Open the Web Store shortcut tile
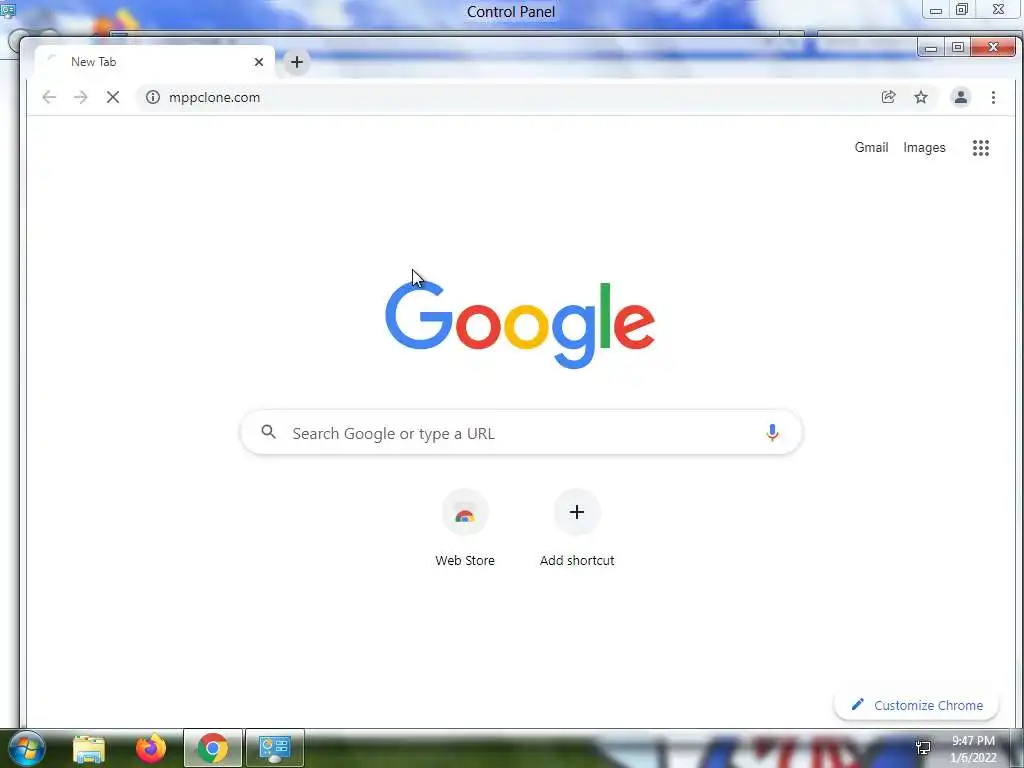 [x=465, y=529]
